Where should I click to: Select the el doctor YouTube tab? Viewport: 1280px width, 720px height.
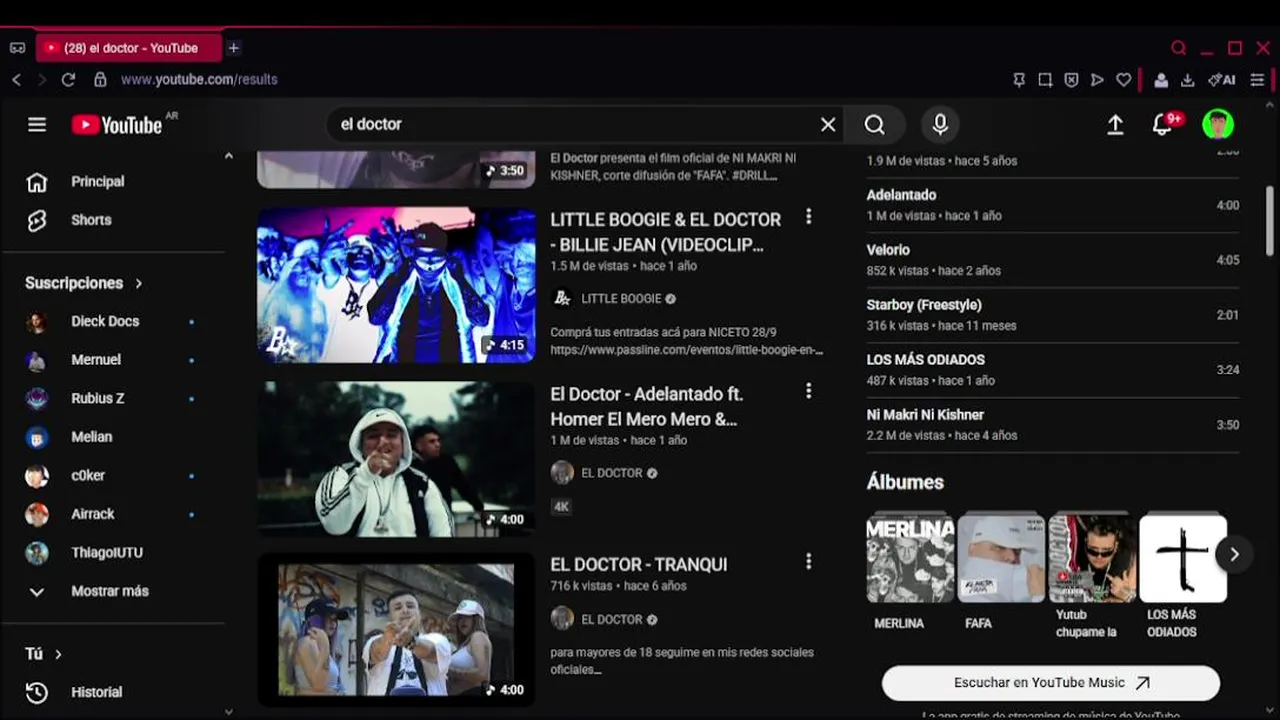(x=128, y=48)
